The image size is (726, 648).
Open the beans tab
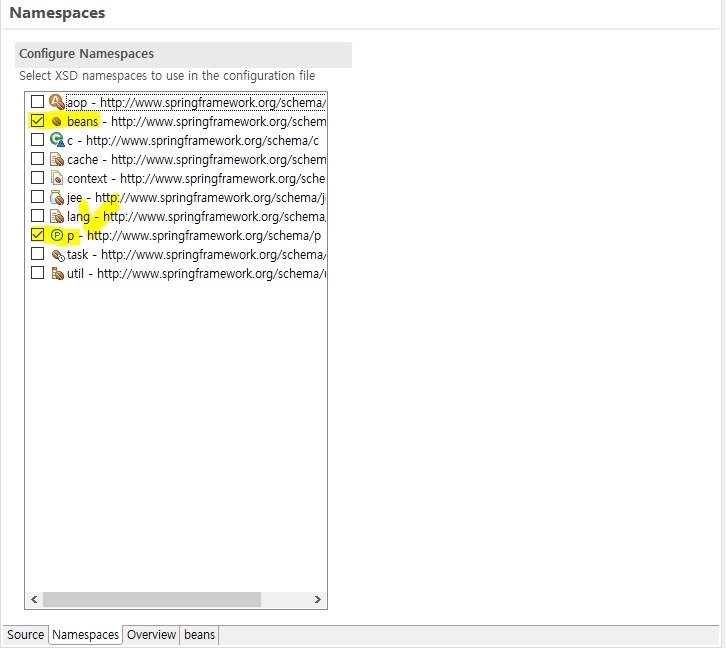click(200, 635)
